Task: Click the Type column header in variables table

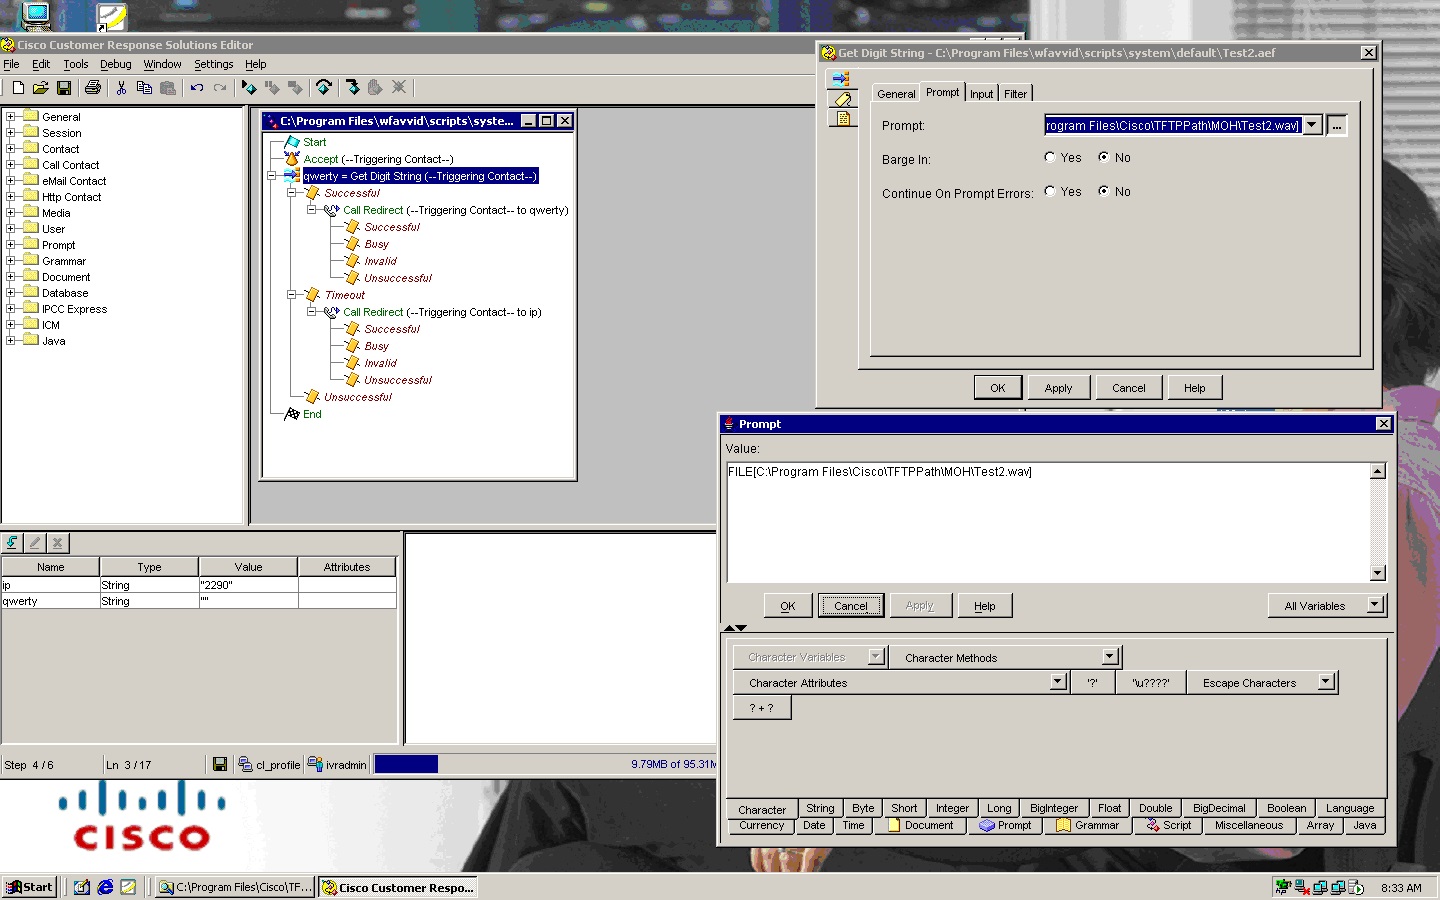Action: (149, 567)
